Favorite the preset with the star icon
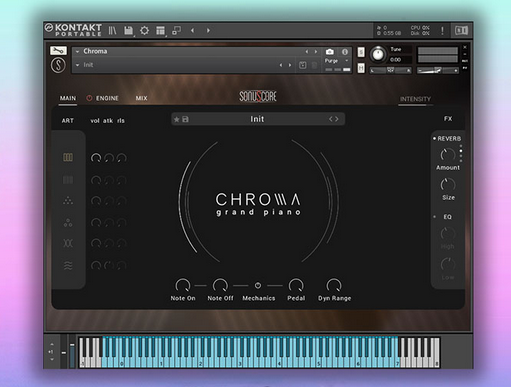Image resolution: width=511 pixels, height=387 pixels. tap(177, 119)
